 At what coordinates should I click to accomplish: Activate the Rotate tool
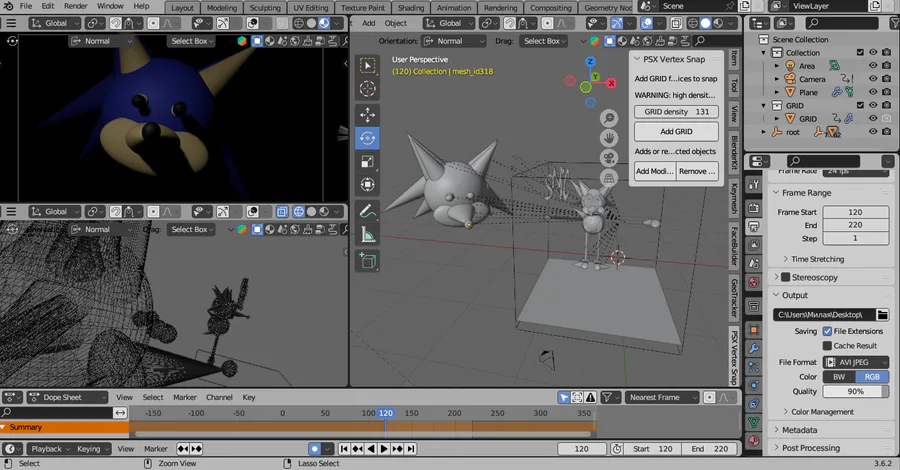click(x=367, y=138)
